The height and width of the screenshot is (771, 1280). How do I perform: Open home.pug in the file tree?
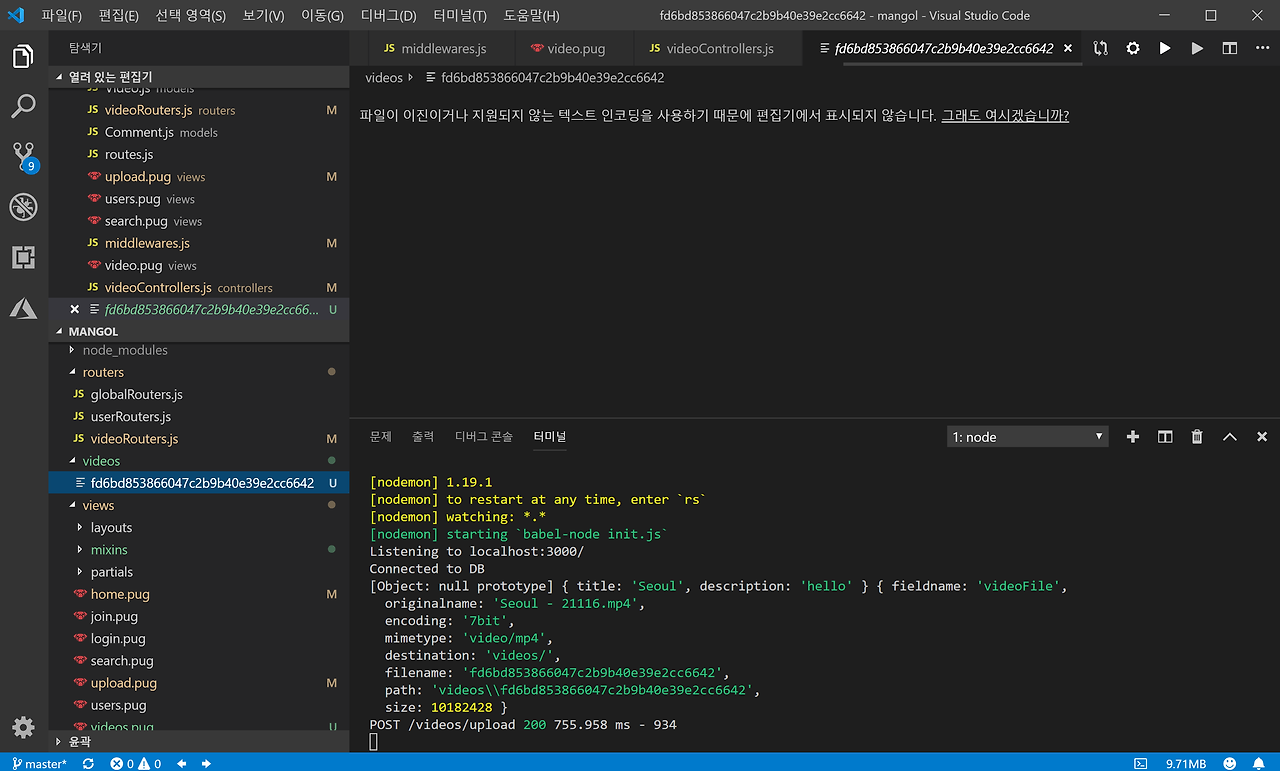pos(120,594)
